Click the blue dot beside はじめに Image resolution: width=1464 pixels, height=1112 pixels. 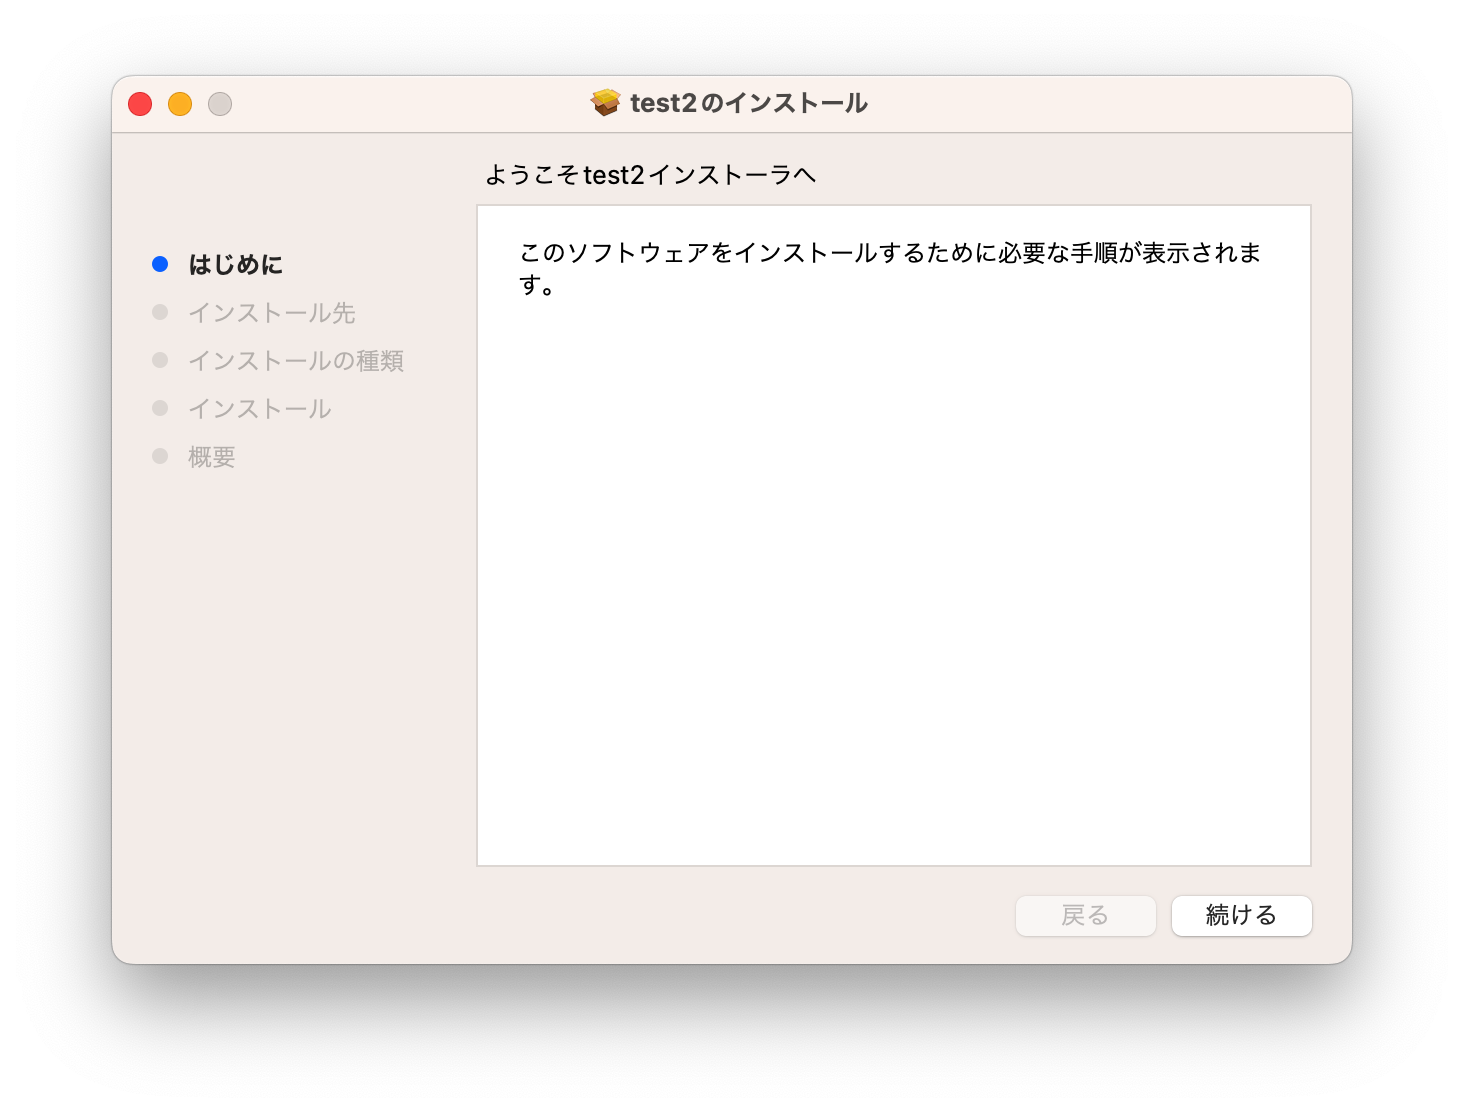[160, 263]
